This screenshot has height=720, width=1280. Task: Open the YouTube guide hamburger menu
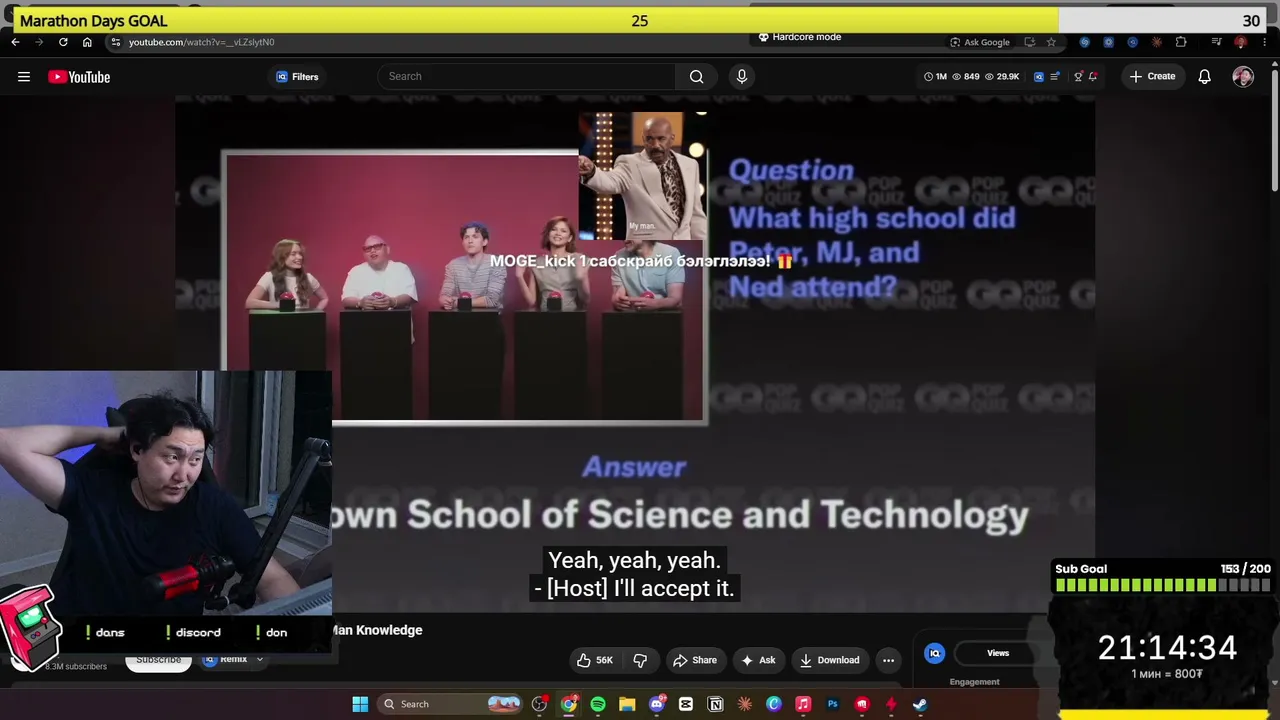point(24,77)
